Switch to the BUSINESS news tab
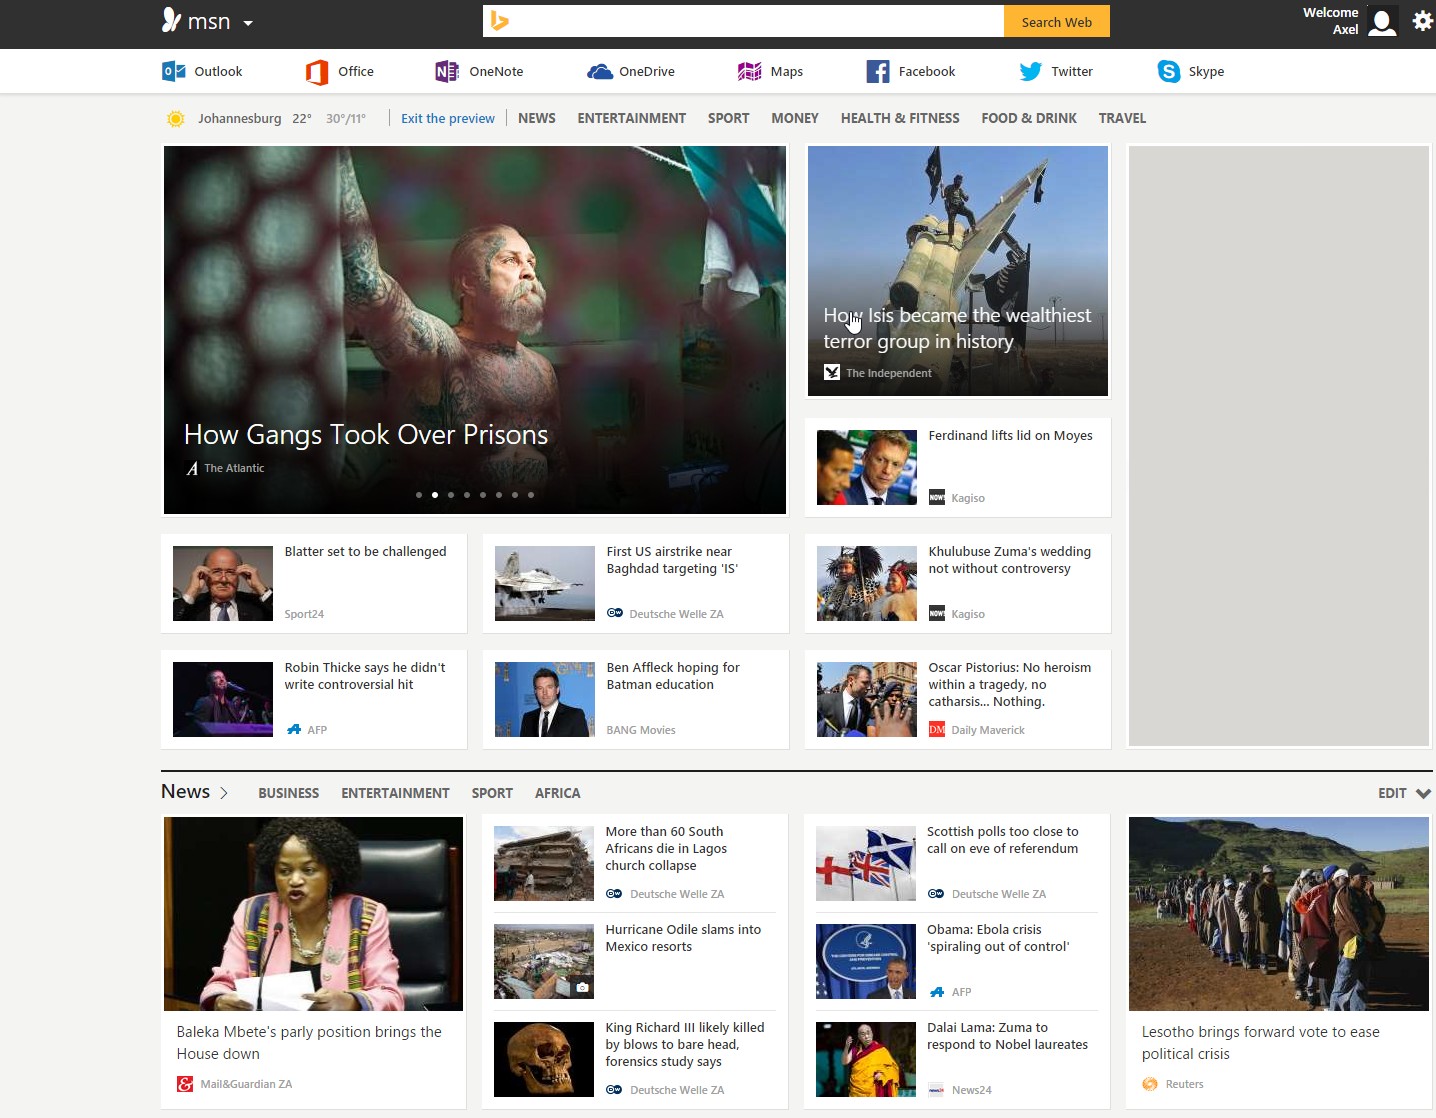 (x=289, y=793)
